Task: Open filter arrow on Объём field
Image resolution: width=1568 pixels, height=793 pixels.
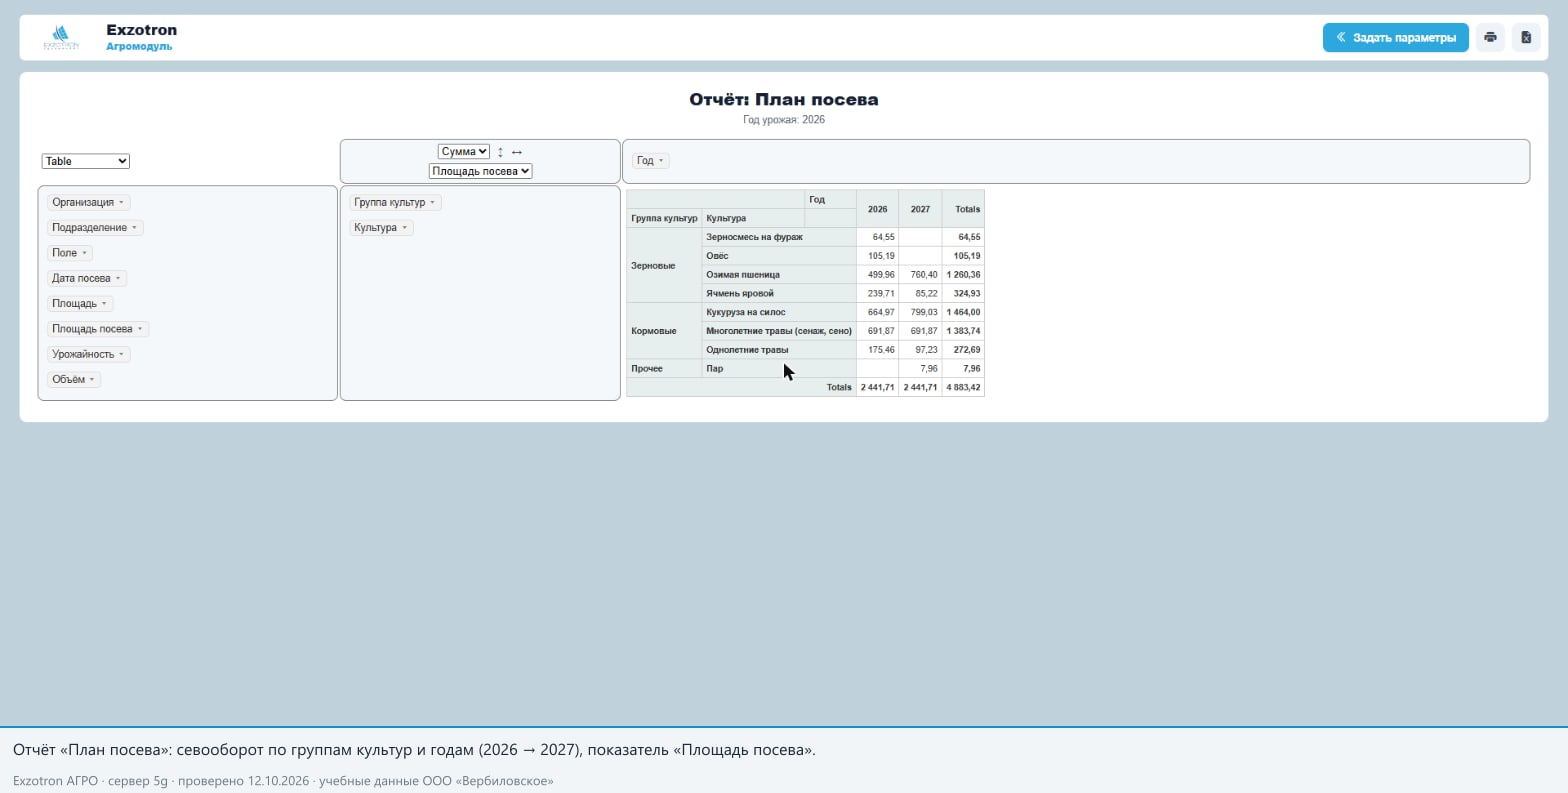Action: pyautogui.click(x=92, y=380)
